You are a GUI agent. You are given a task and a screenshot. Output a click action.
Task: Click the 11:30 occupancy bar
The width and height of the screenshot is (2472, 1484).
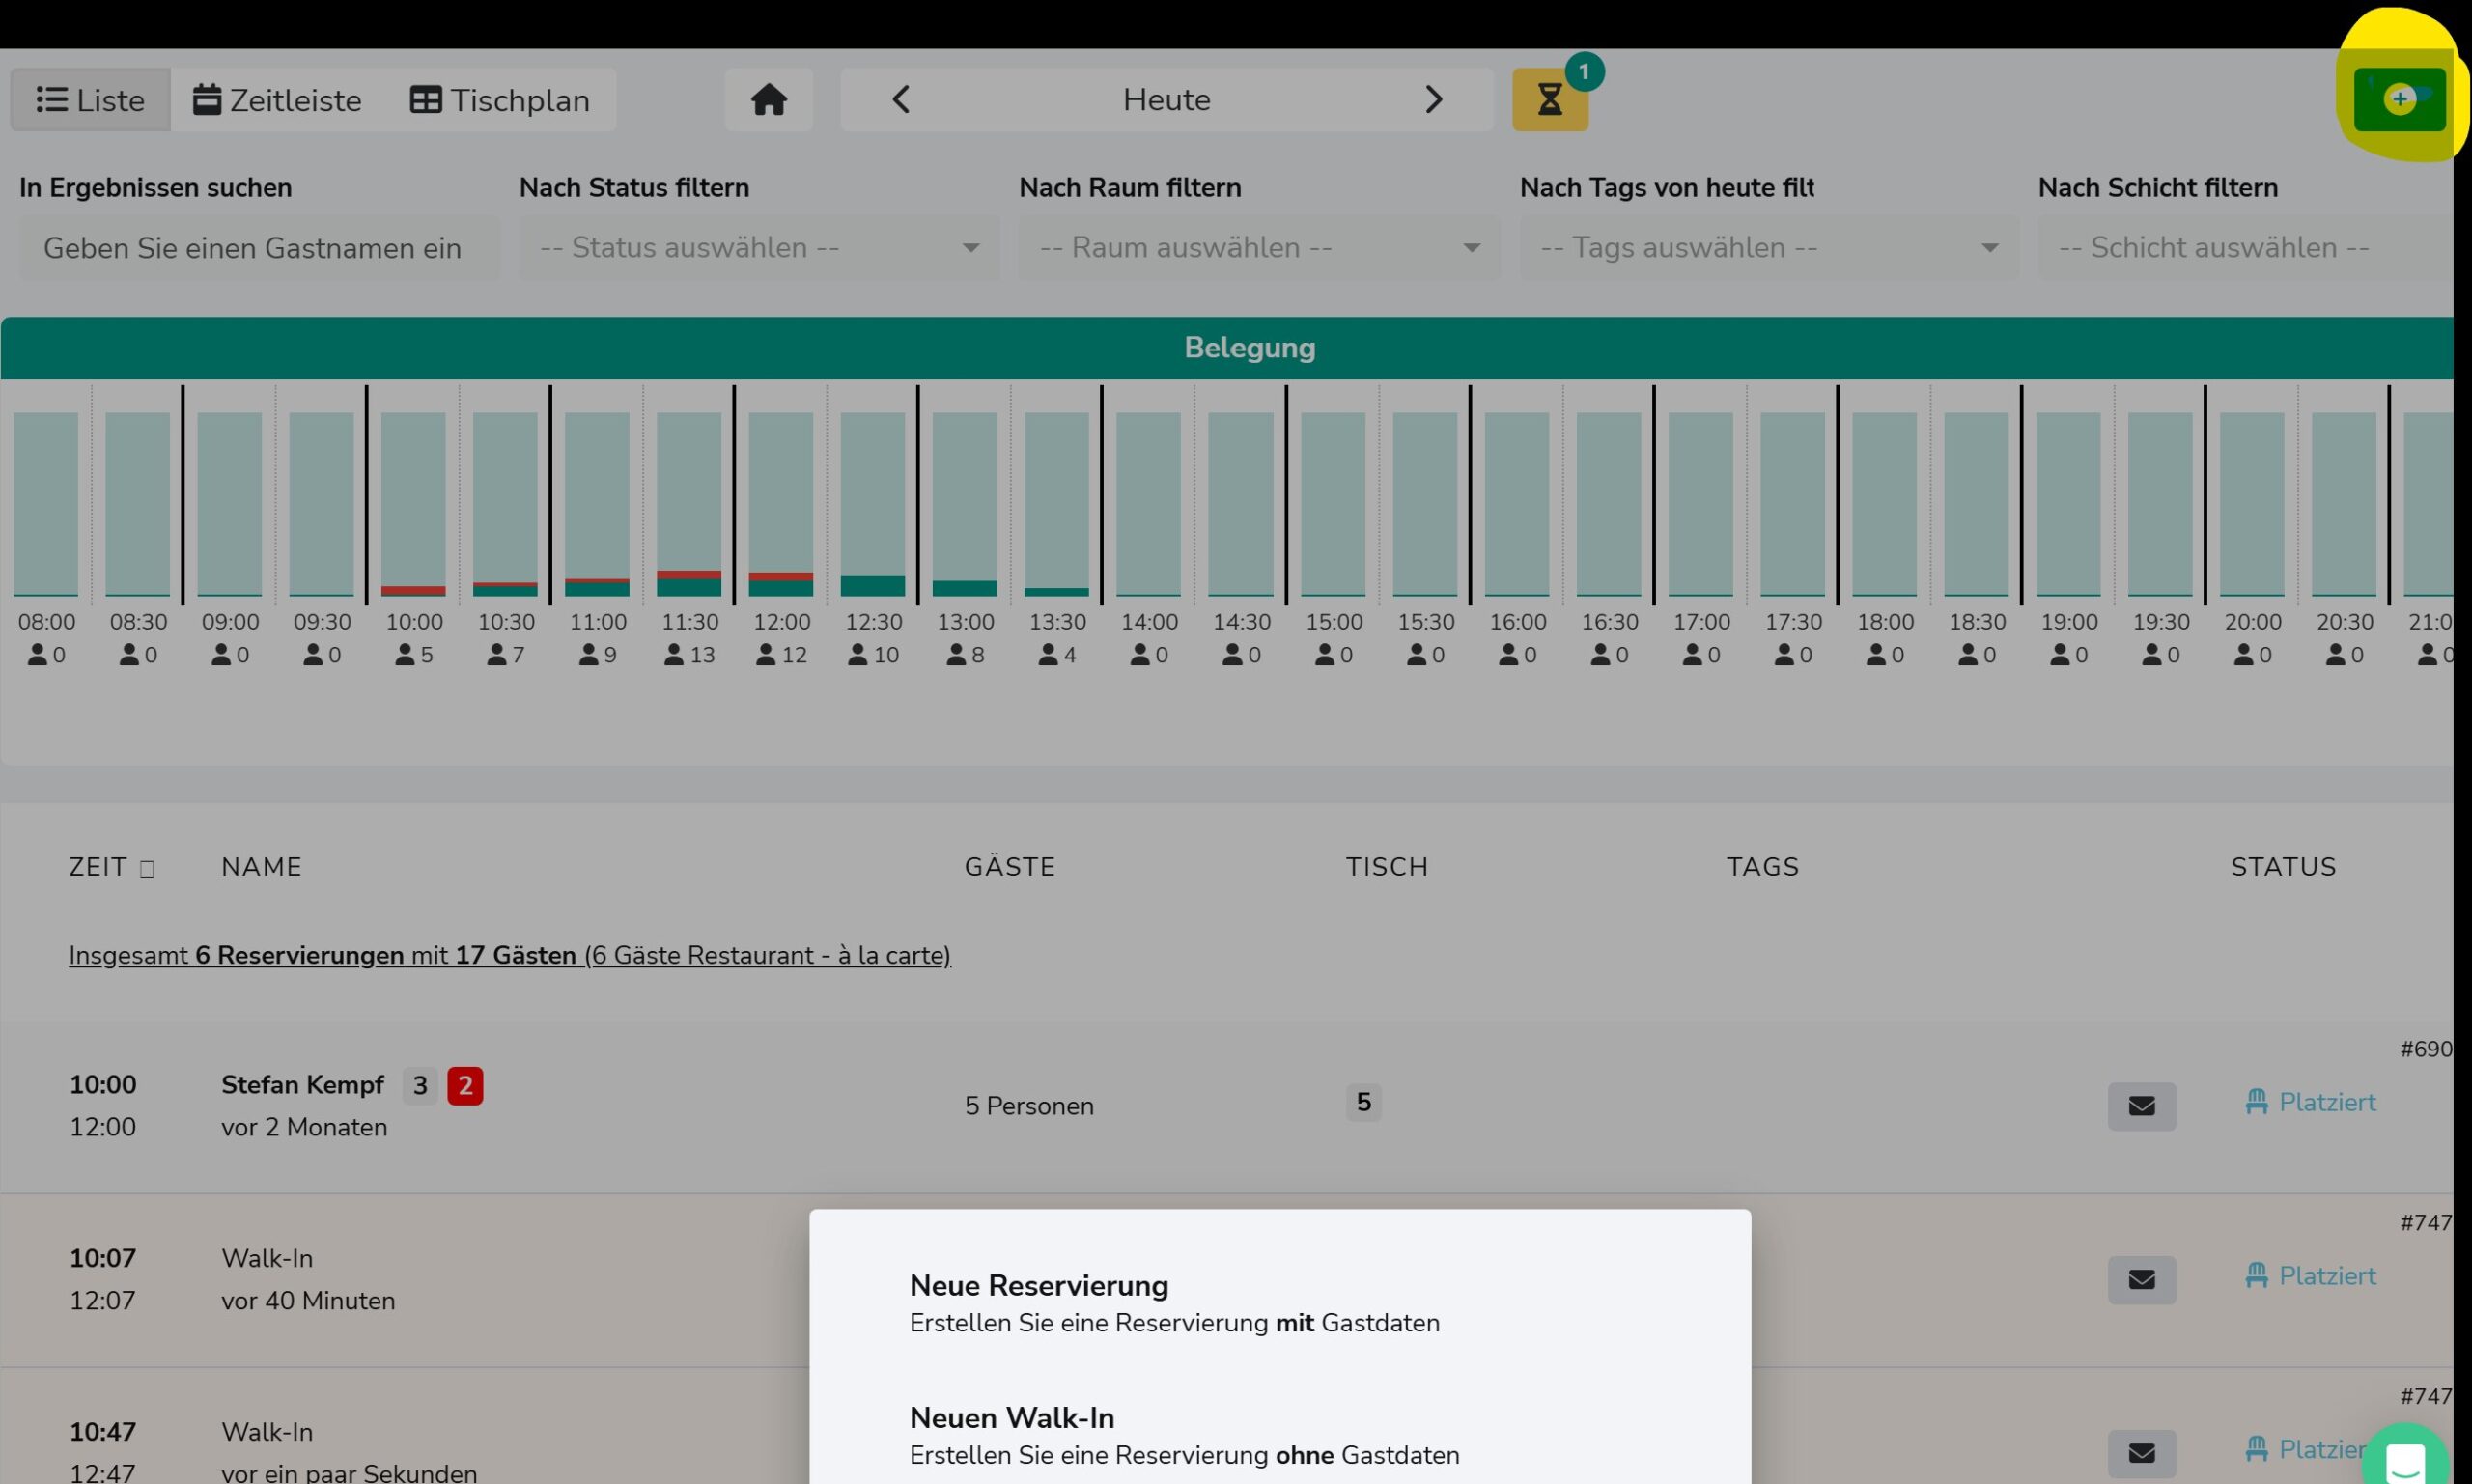coord(689,504)
